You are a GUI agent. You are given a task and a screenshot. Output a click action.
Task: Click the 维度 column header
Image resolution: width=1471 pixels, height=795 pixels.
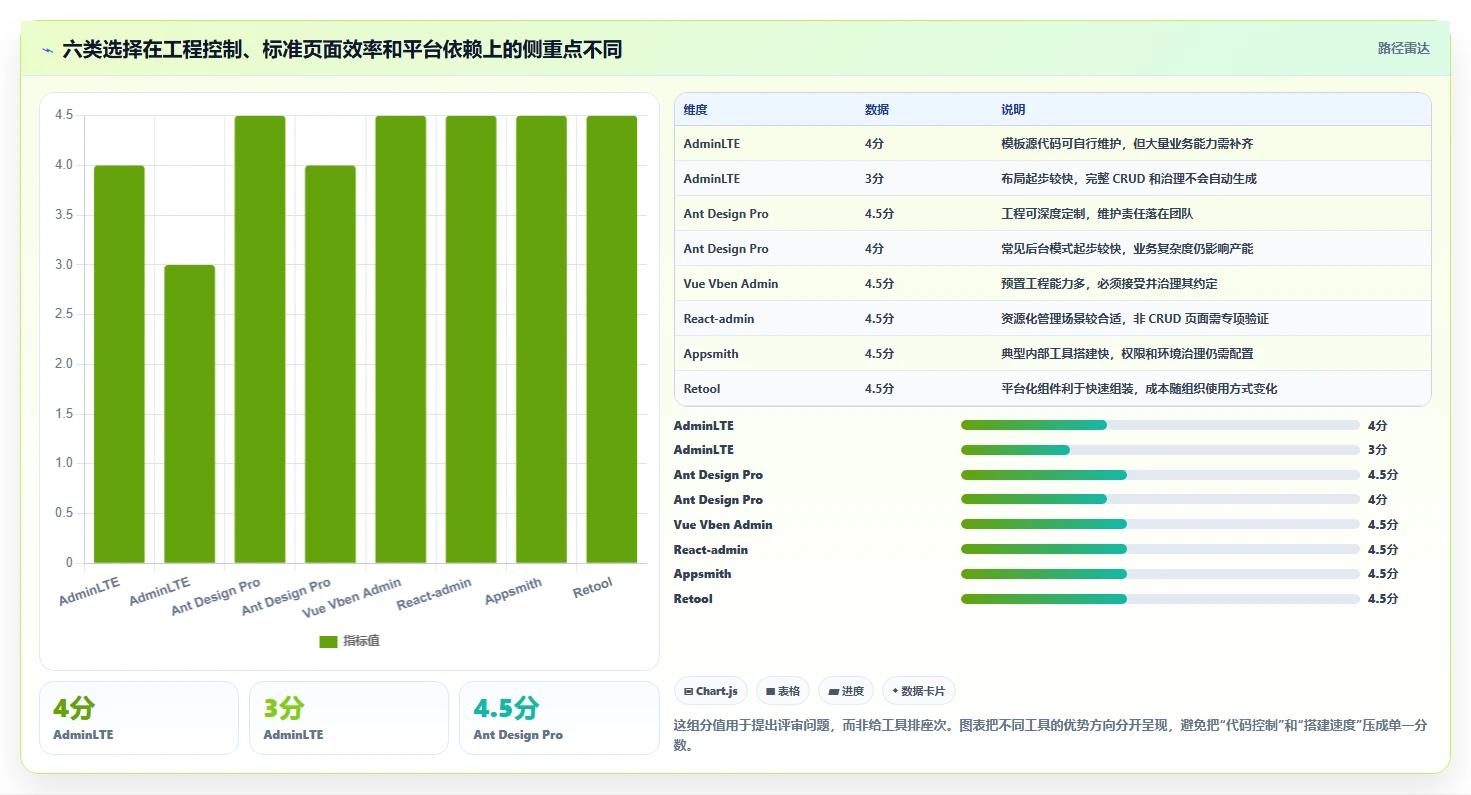pos(695,110)
